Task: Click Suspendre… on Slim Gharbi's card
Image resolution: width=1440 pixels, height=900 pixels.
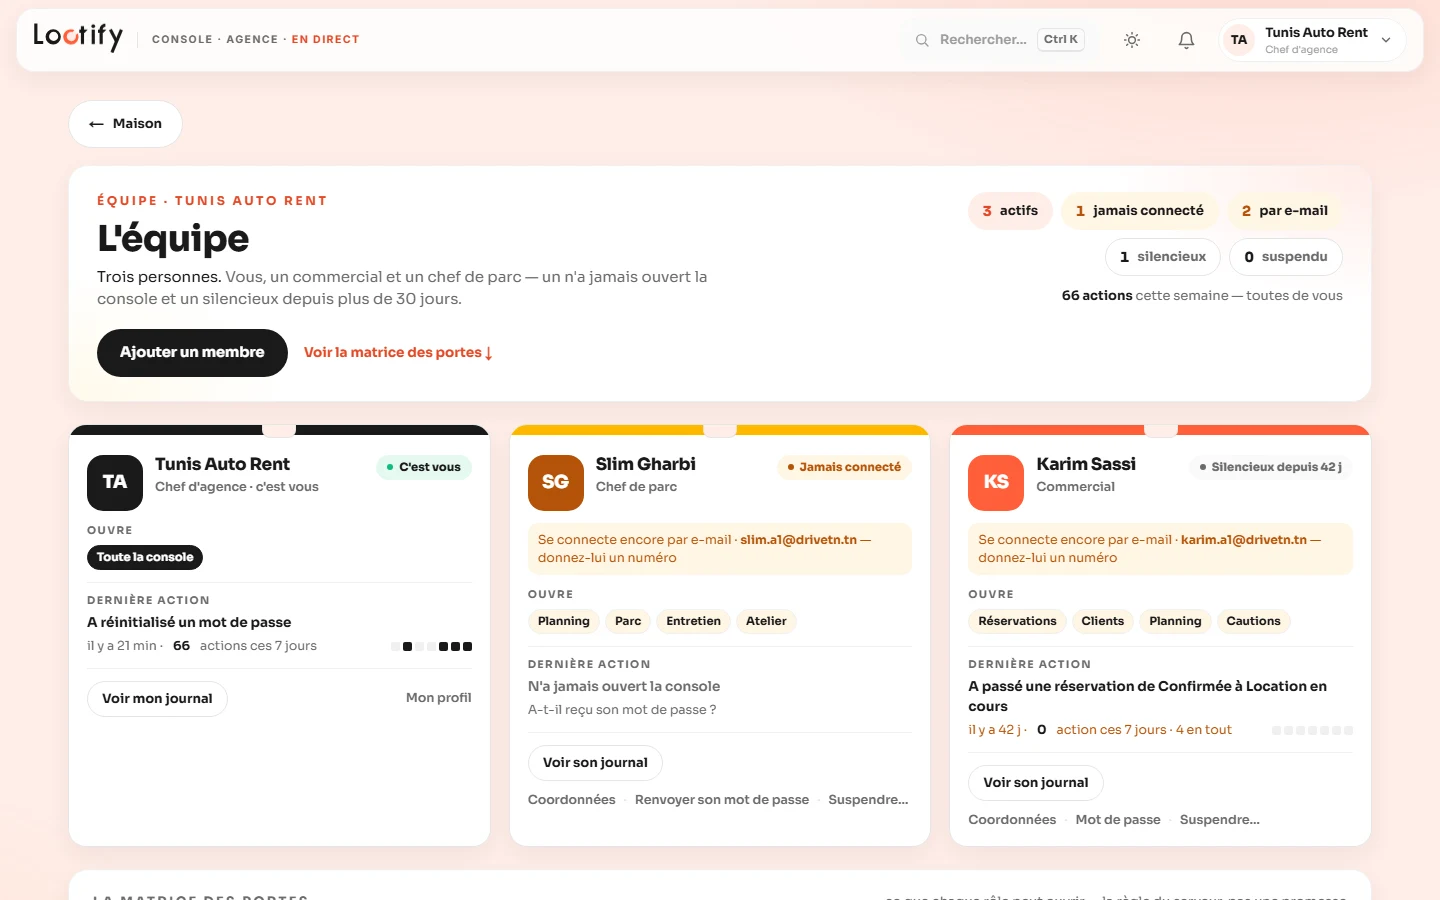Action: tap(868, 800)
